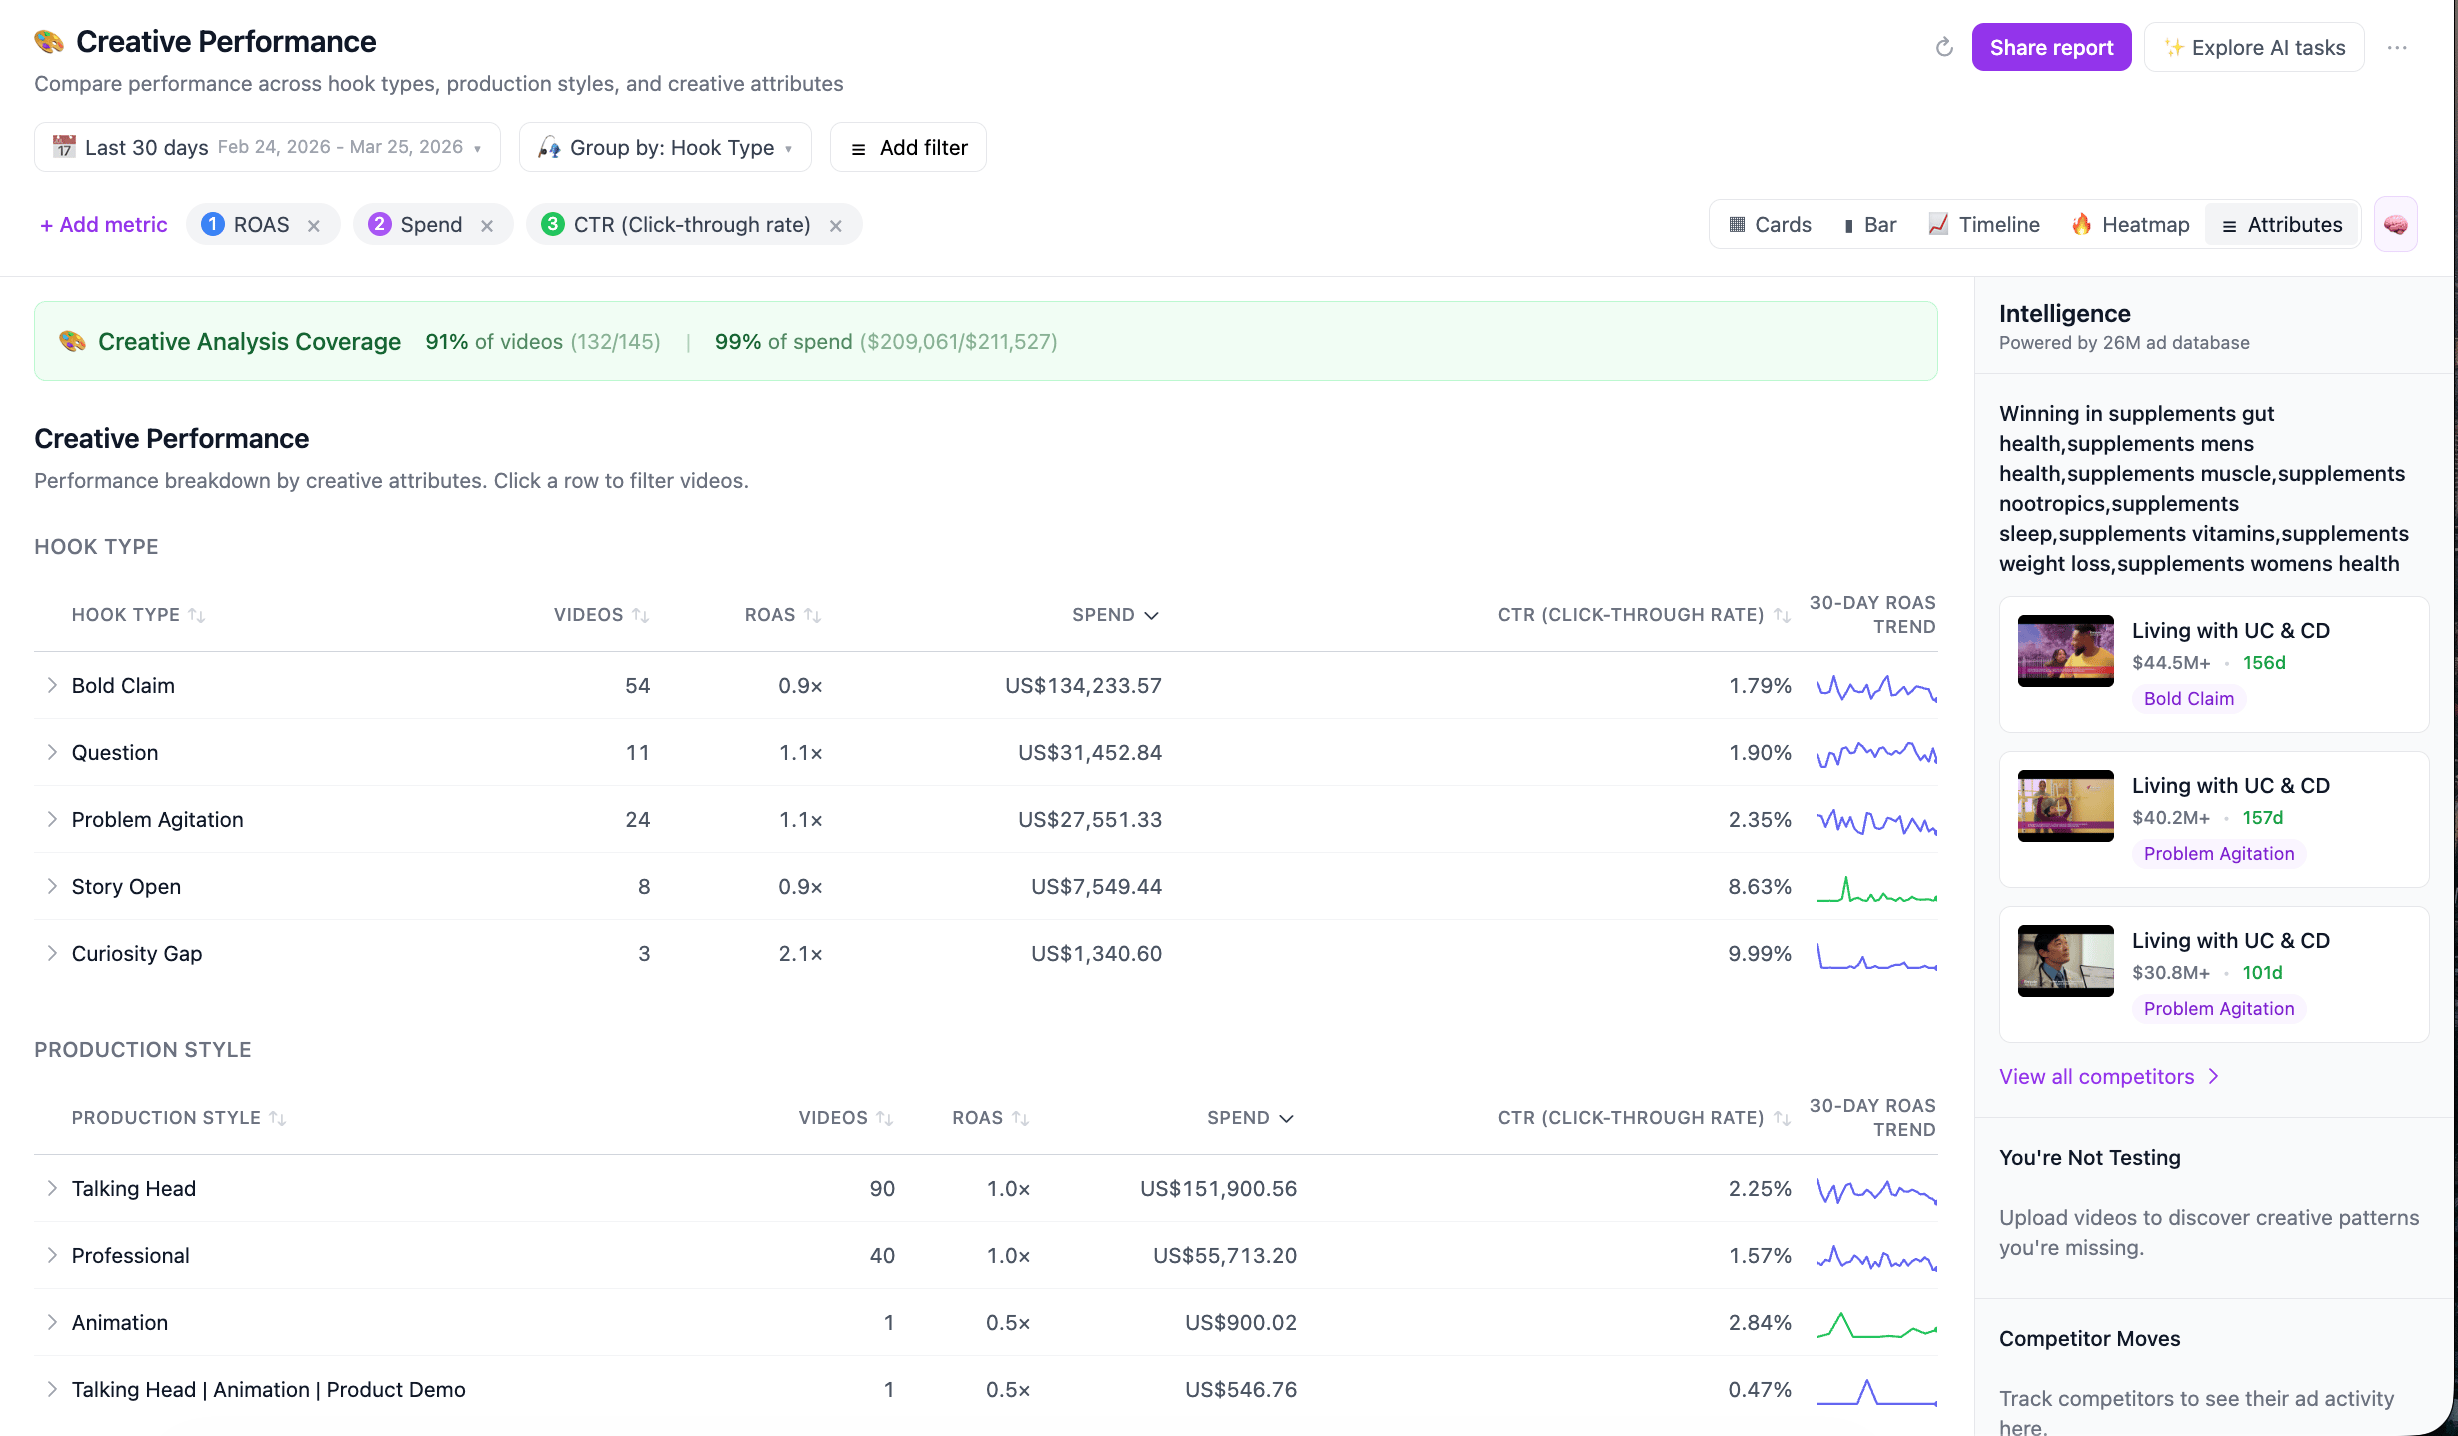The height and width of the screenshot is (1436, 2458).
Task: Click the brain Intelligence panel icon
Action: (2395, 224)
